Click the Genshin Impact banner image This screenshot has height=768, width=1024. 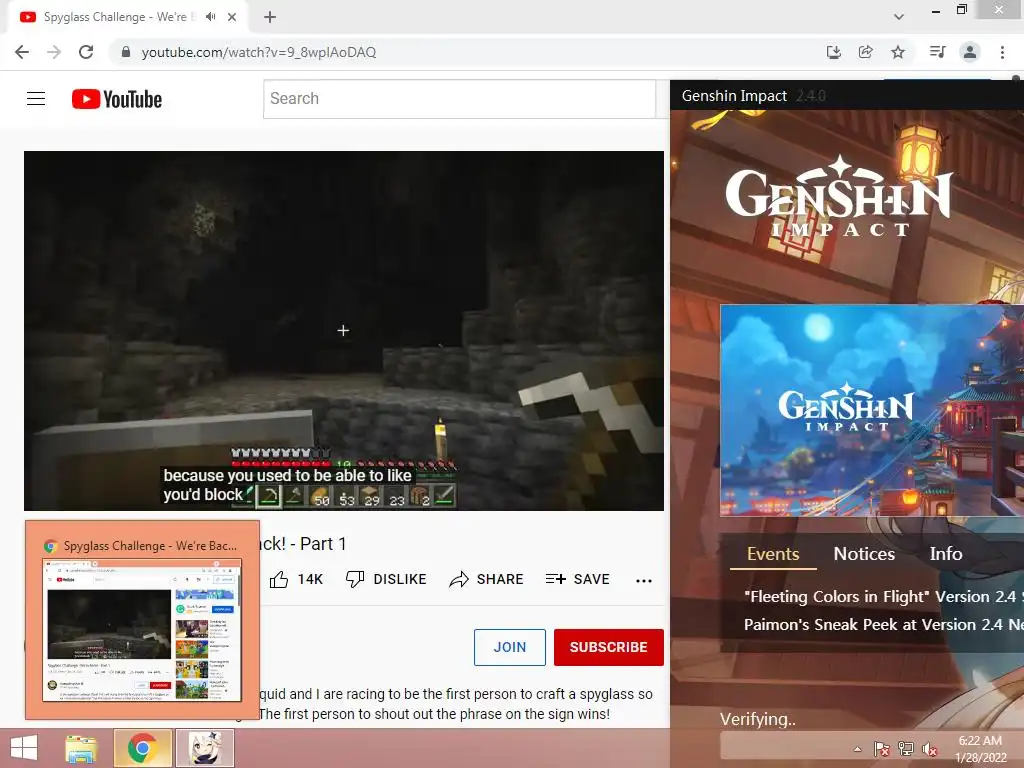[872, 411]
